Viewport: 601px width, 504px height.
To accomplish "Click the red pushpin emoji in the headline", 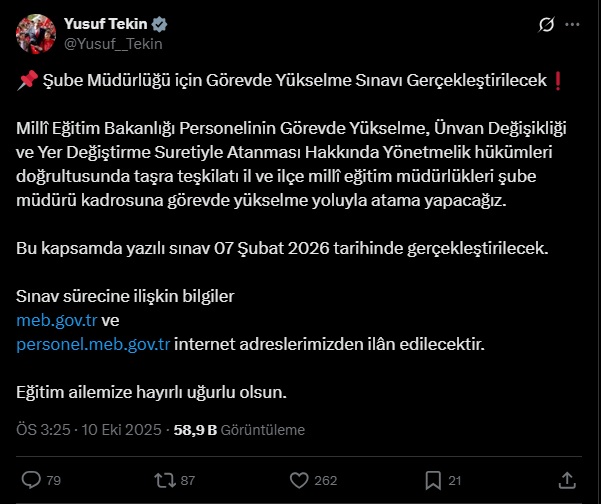I will click(28, 82).
